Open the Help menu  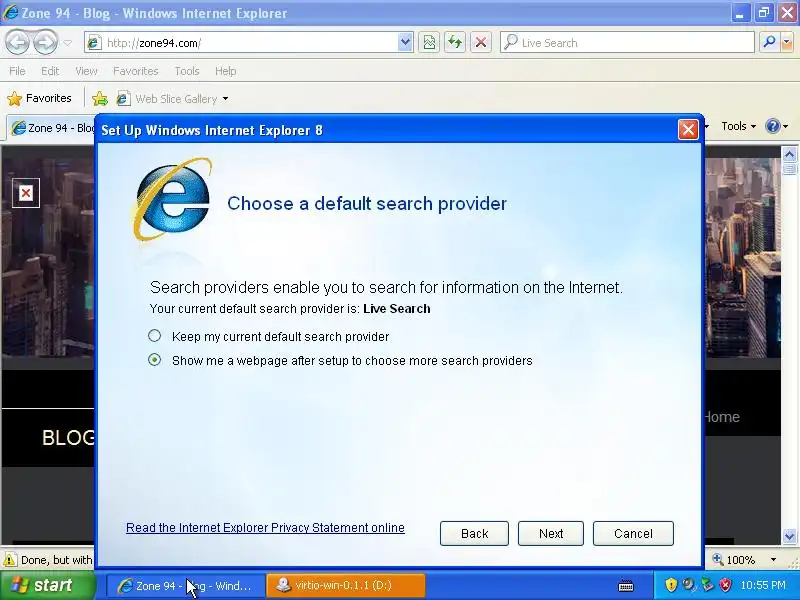point(226,71)
